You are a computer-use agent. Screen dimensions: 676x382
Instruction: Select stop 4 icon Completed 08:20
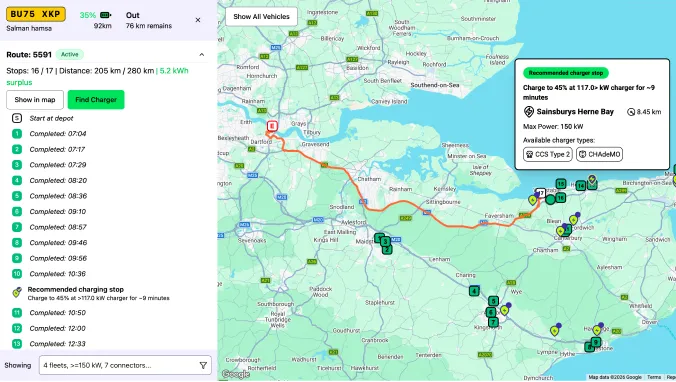click(17, 180)
